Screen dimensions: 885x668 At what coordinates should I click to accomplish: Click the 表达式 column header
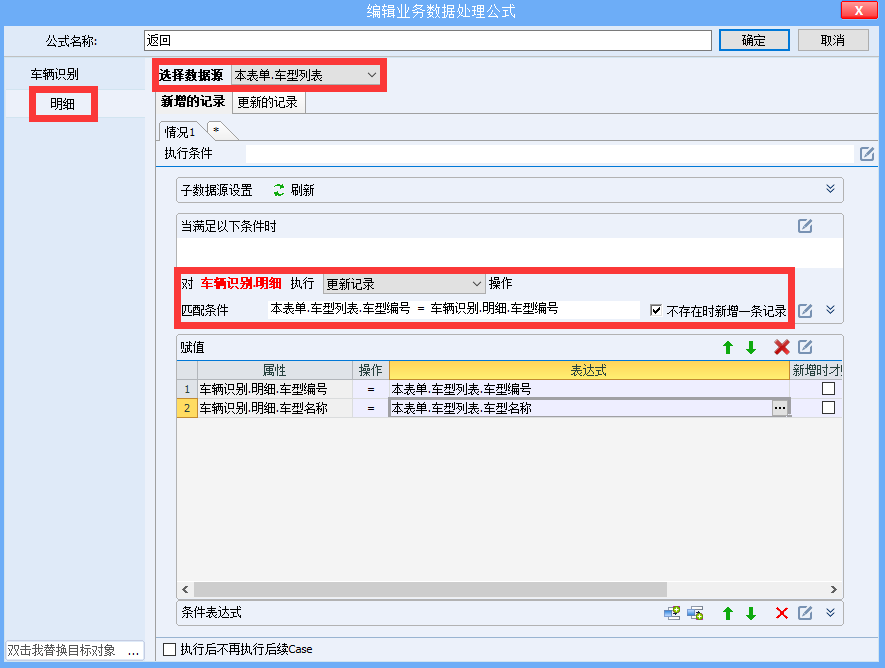589,370
